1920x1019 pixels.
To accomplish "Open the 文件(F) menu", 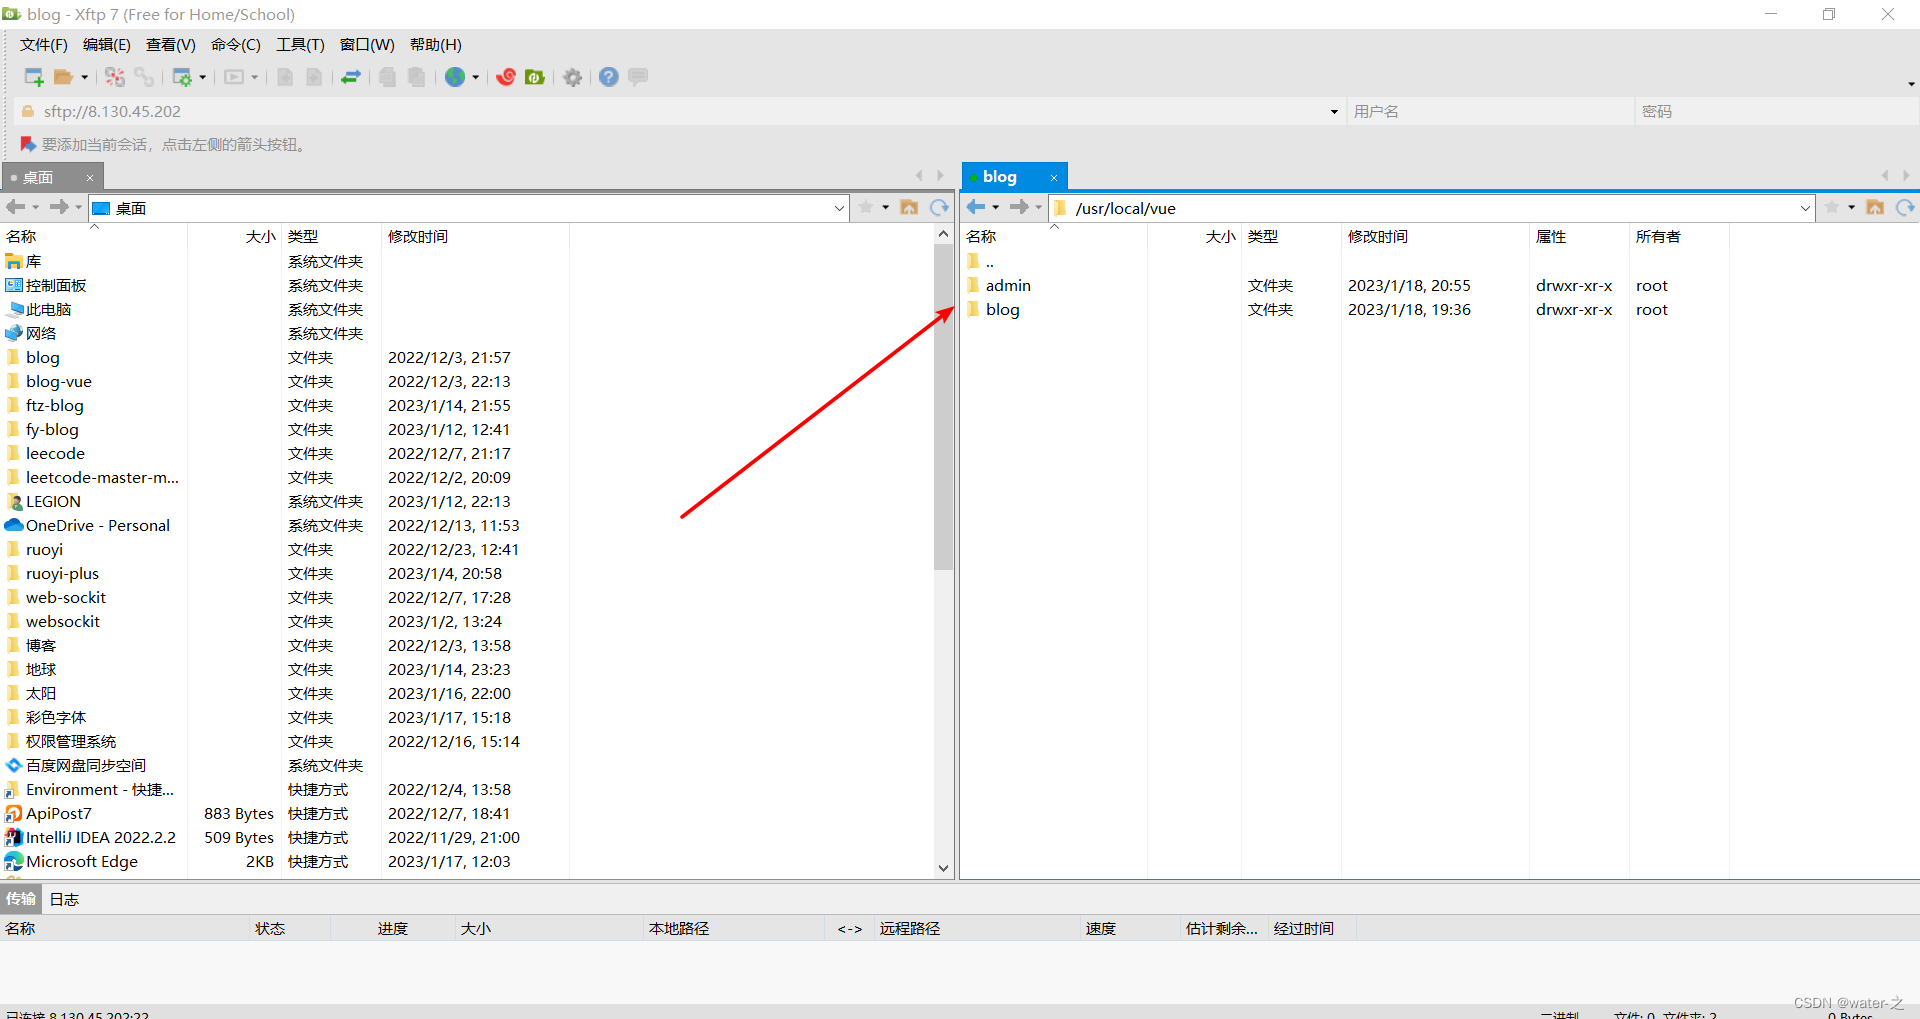I will click(x=44, y=45).
